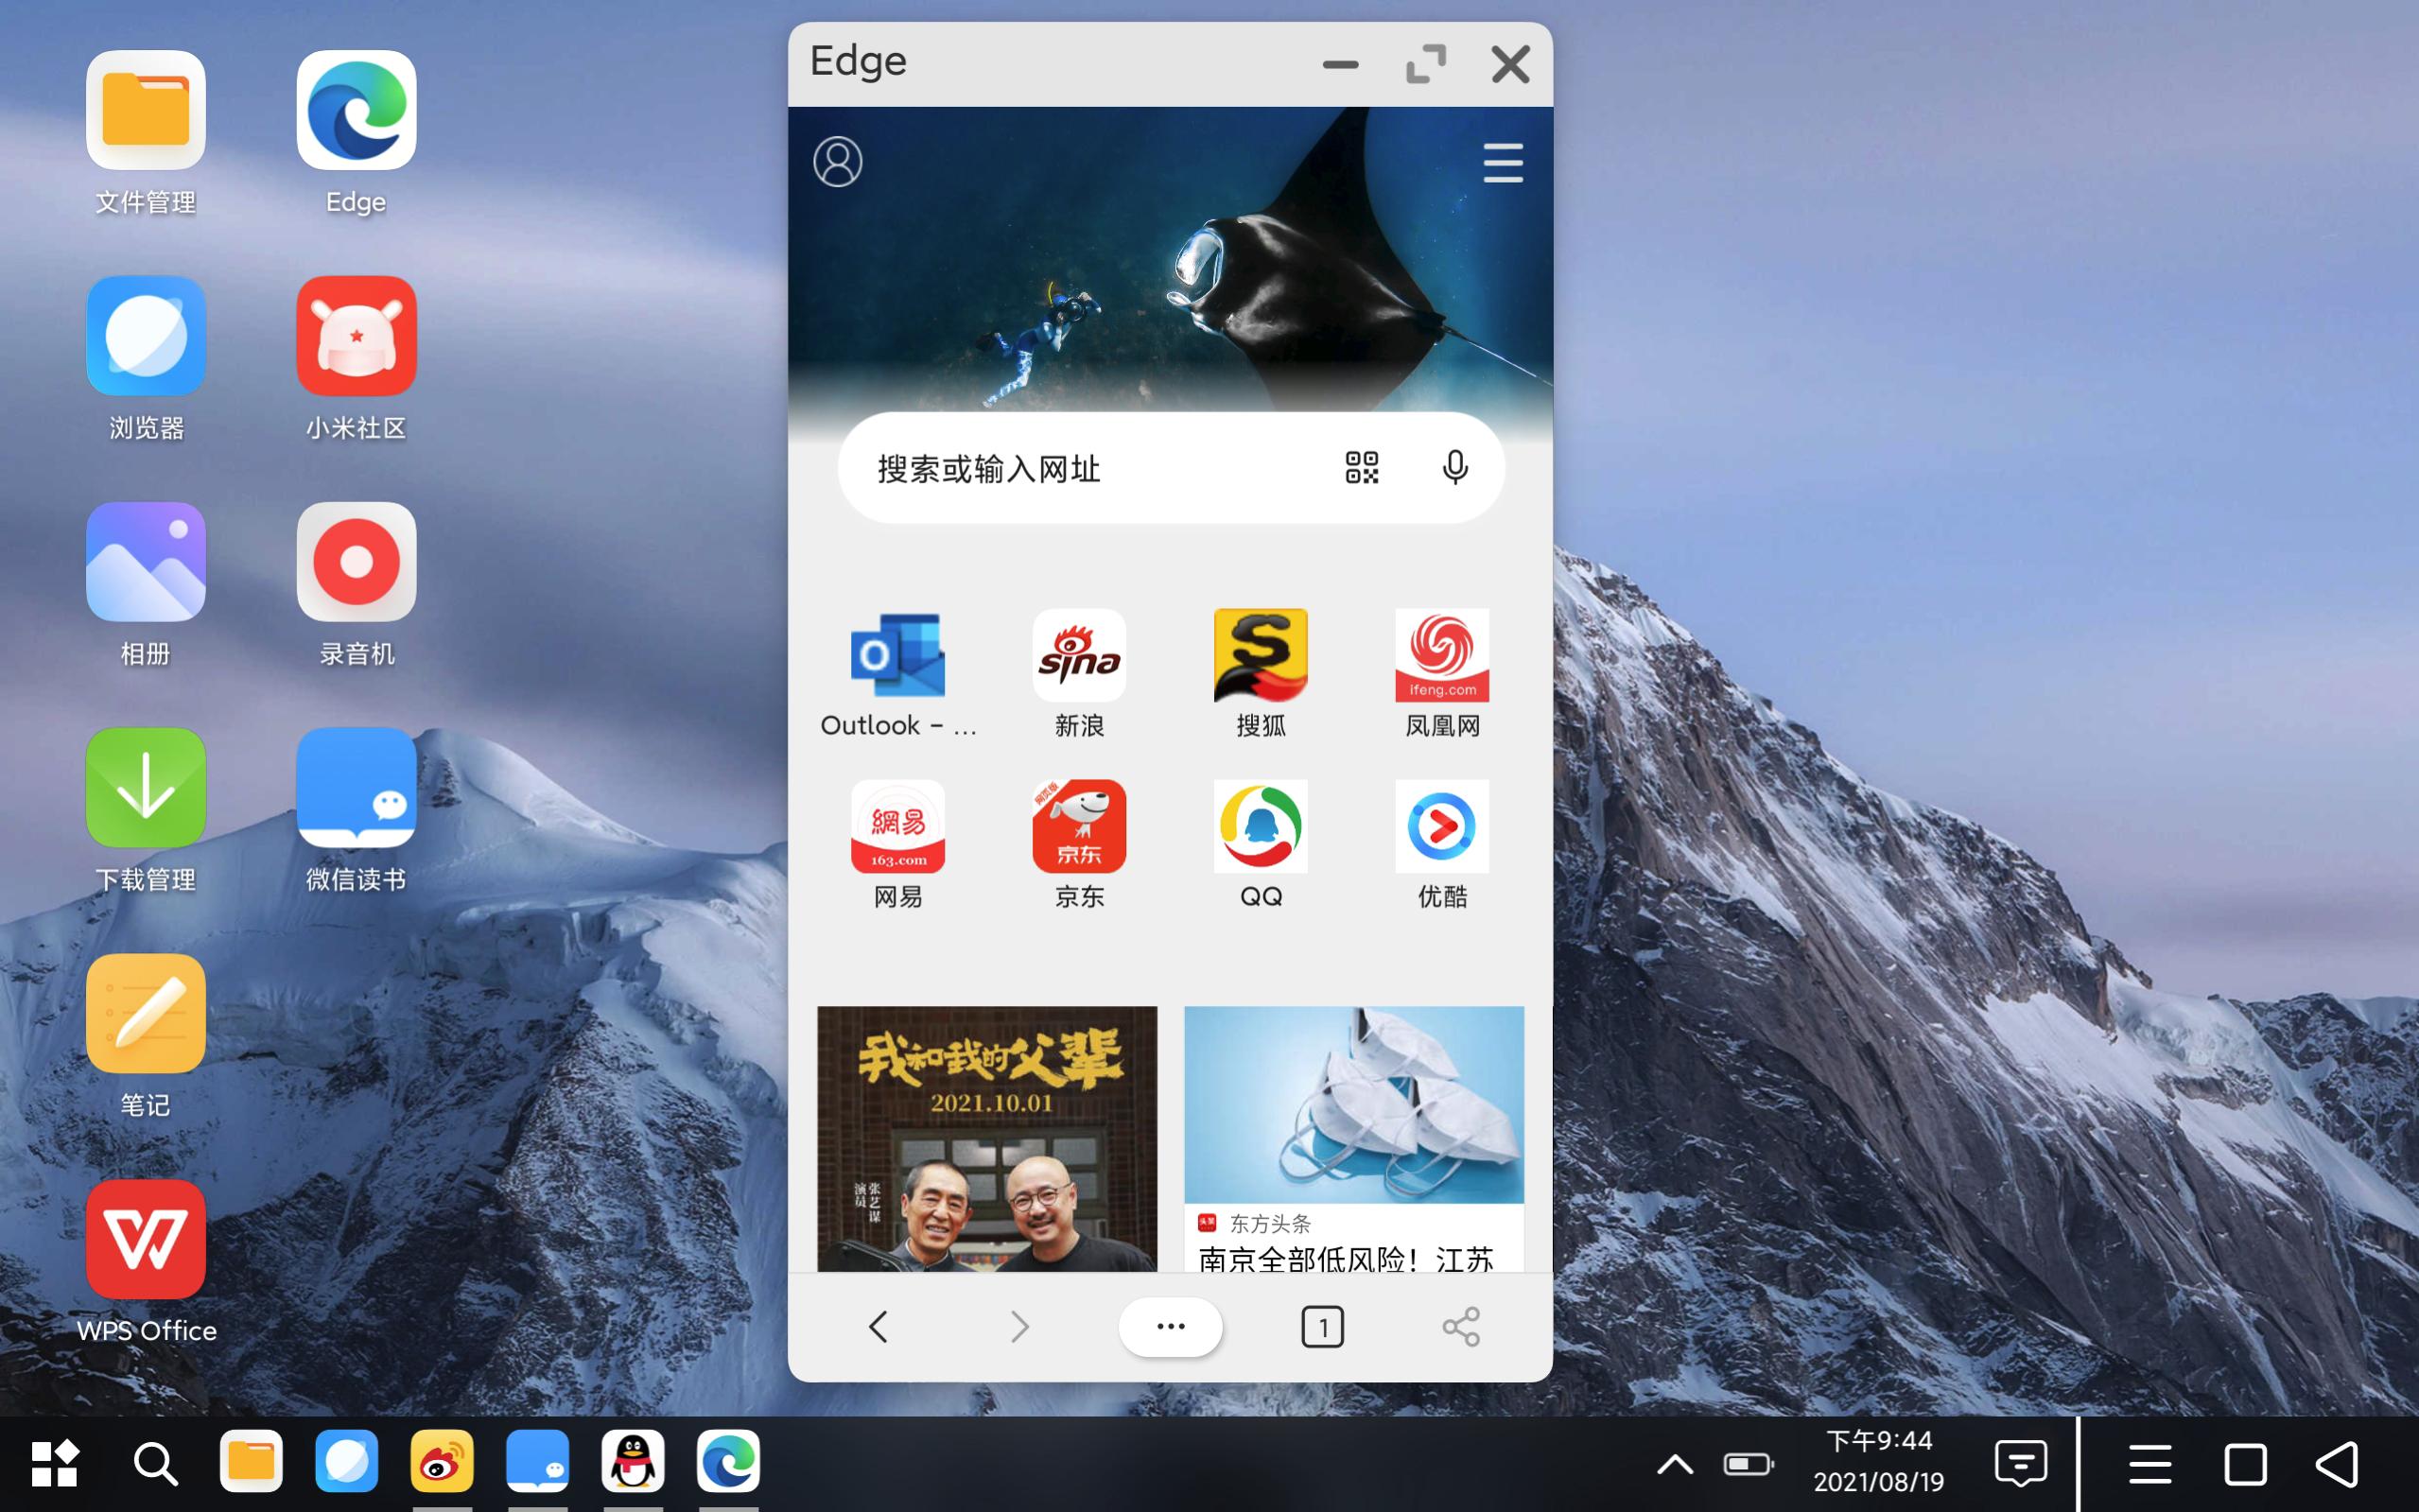
Task: Open the Edge profile account icon
Action: point(837,162)
